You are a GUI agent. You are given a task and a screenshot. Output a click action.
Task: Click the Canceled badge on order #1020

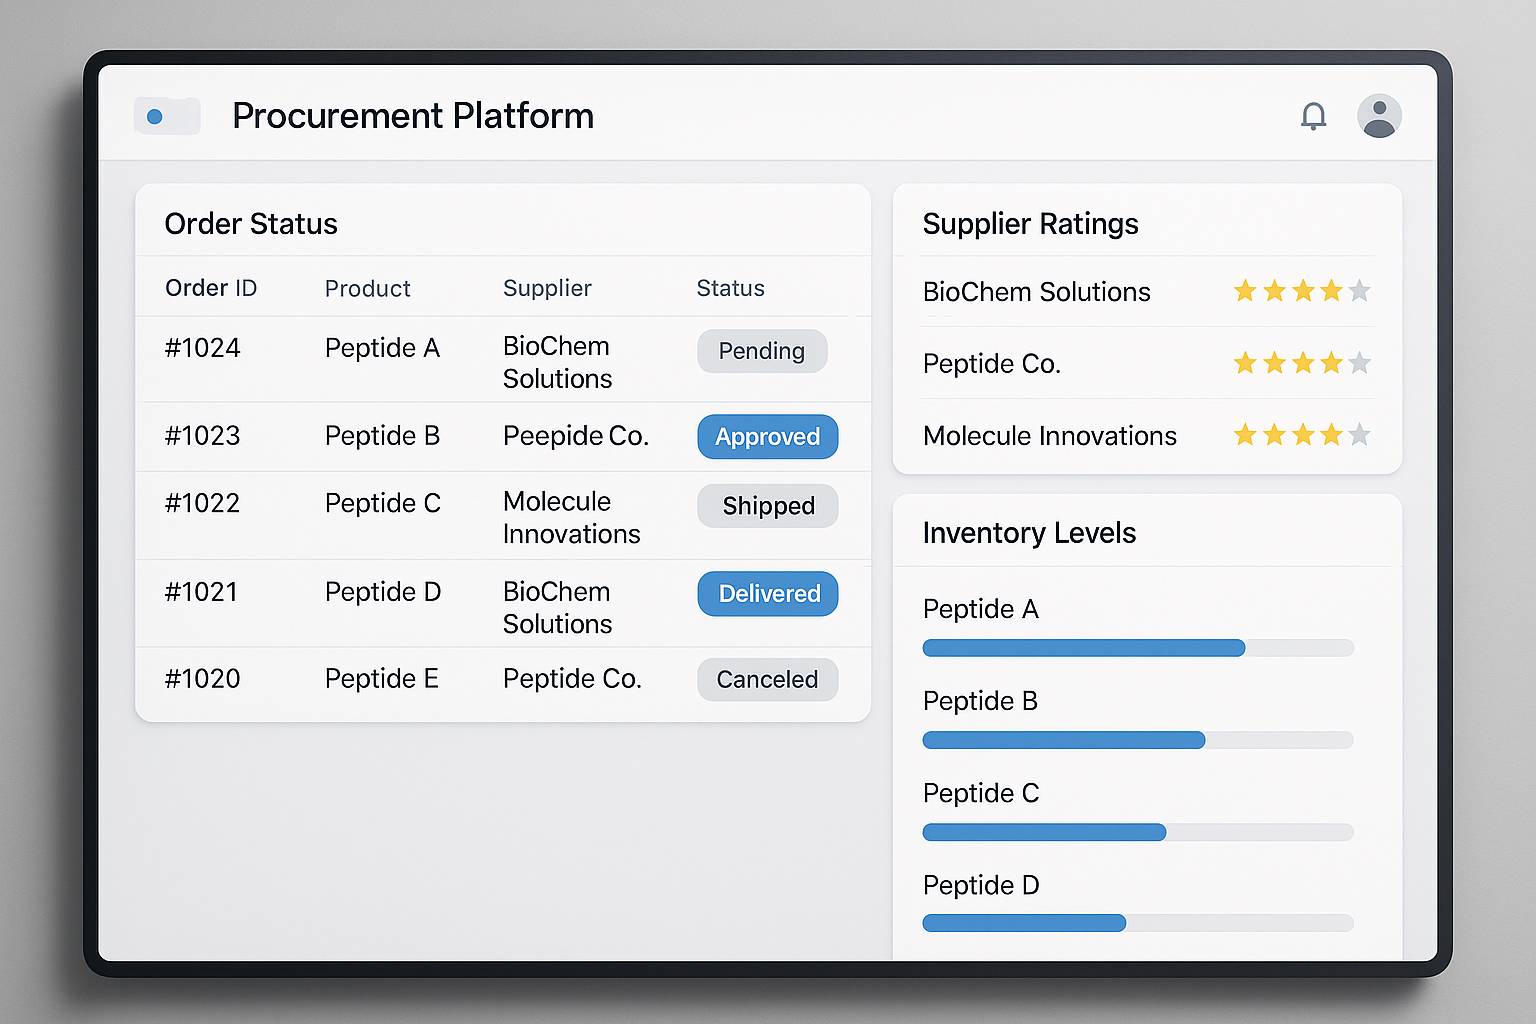pyautogui.click(x=767, y=679)
